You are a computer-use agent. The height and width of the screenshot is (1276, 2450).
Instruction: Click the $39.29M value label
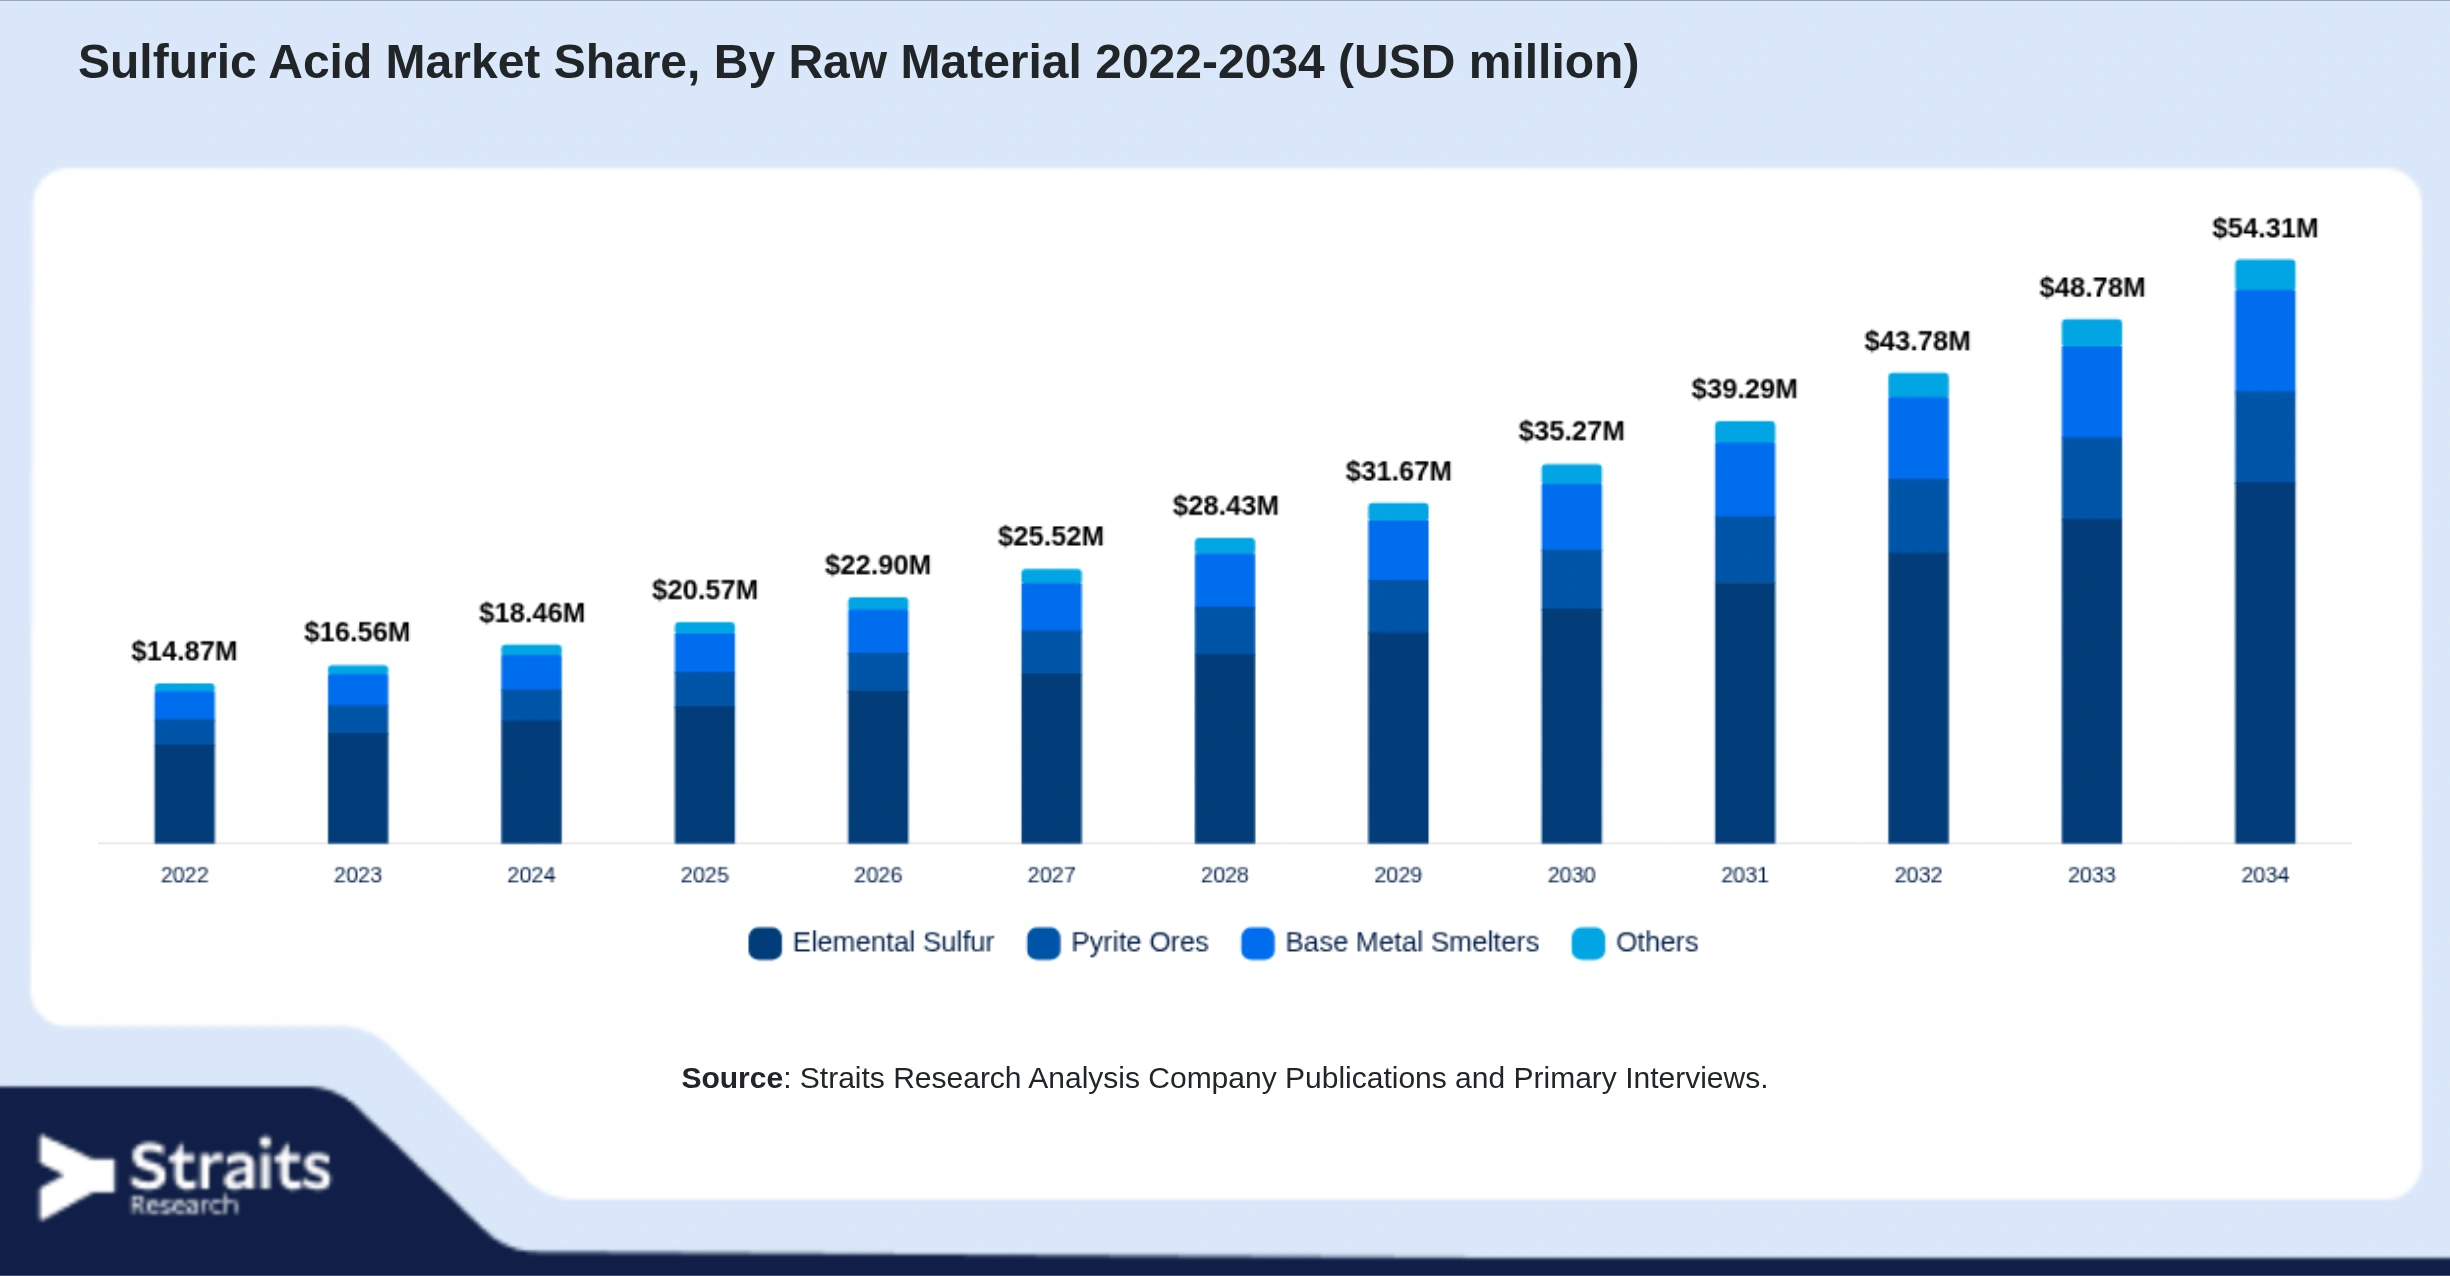[x=1745, y=389]
